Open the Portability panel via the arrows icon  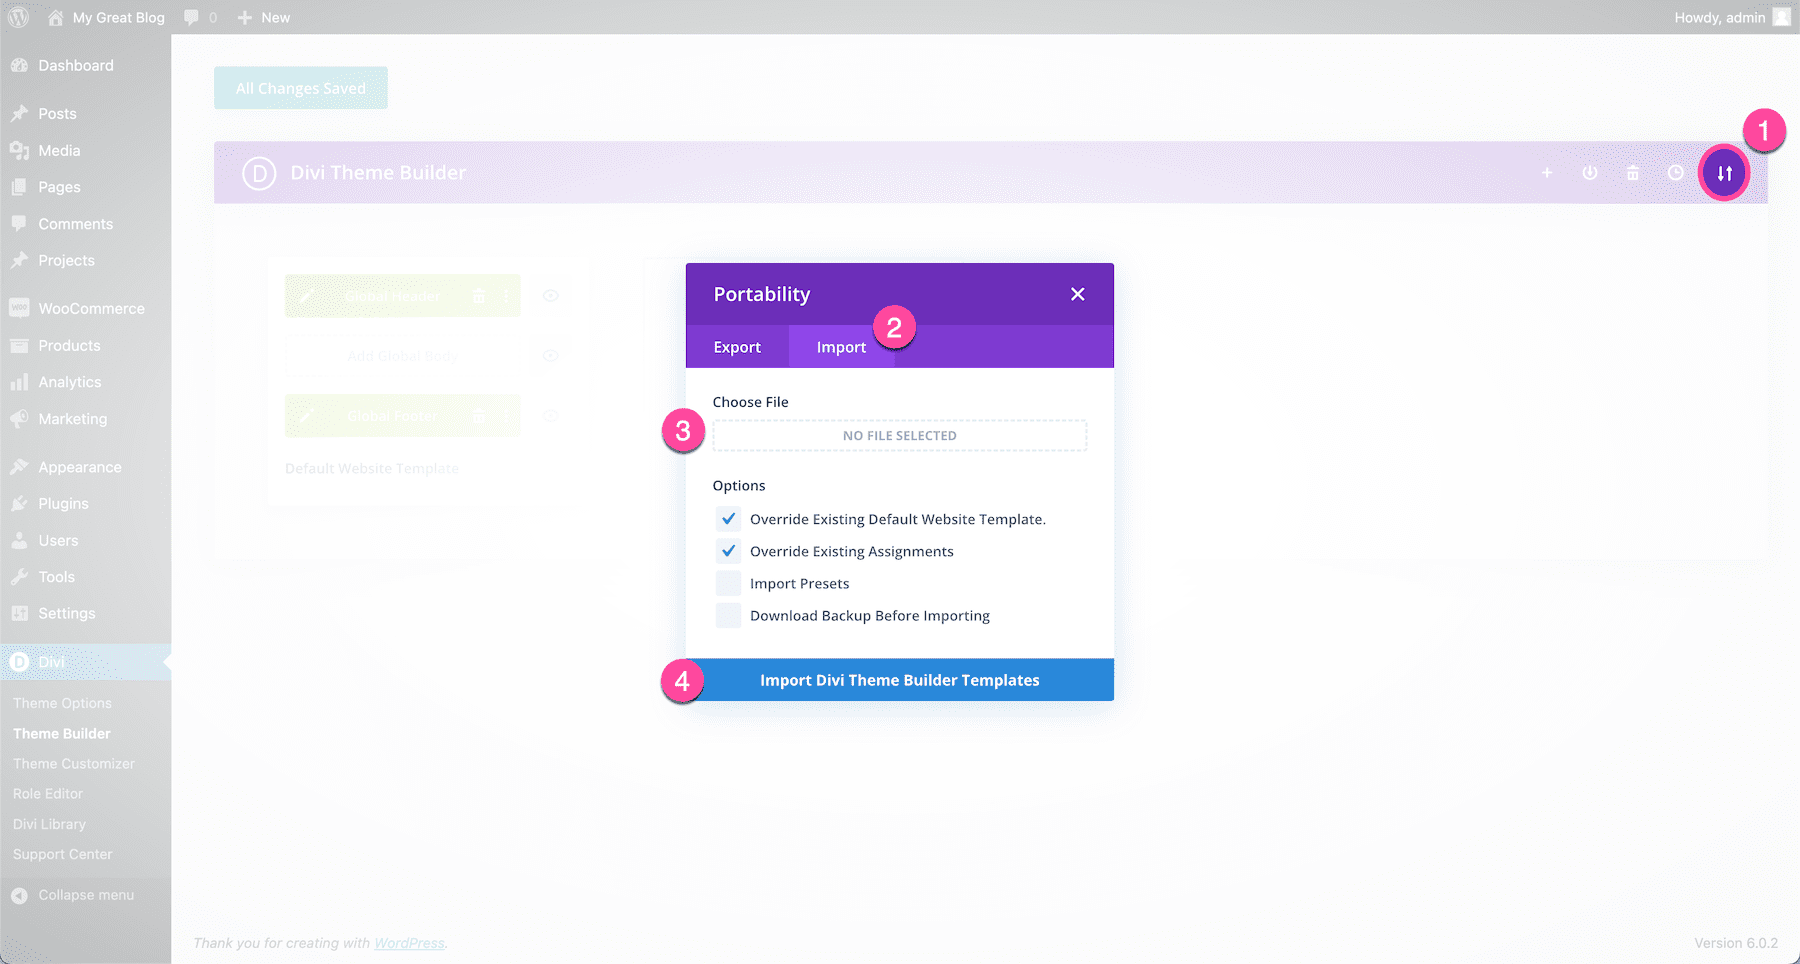[1723, 172]
